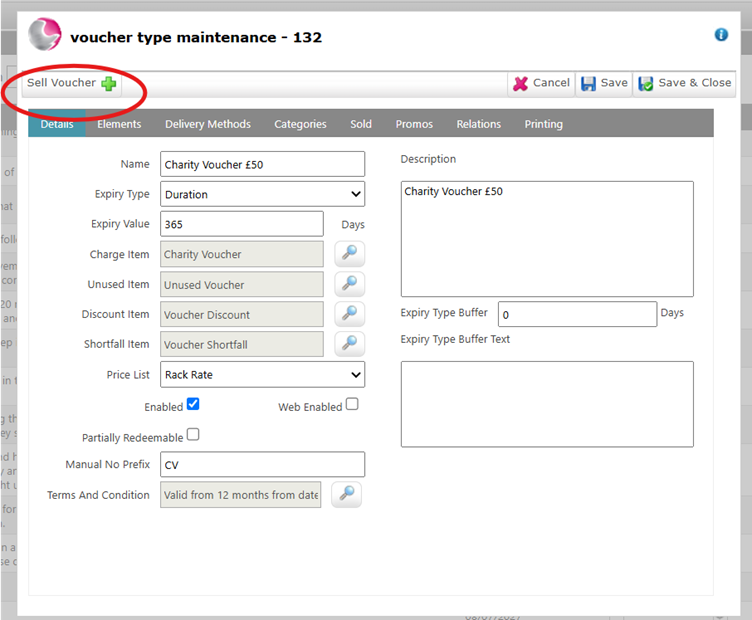Open the Unused Item lookup magnifier
Image resolution: width=752 pixels, height=620 pixels.
[x=350, y=284]
